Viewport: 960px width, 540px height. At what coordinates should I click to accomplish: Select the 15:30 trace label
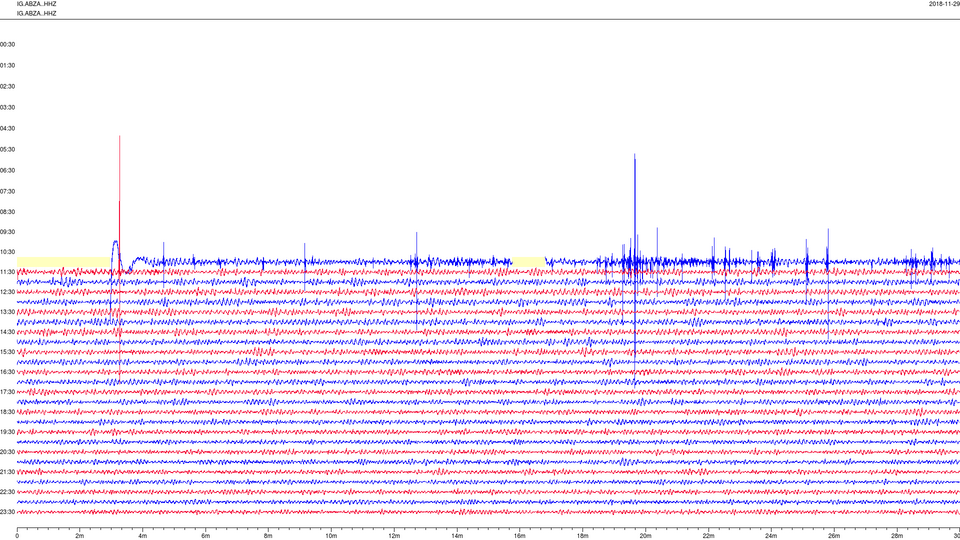coord(7,352)
